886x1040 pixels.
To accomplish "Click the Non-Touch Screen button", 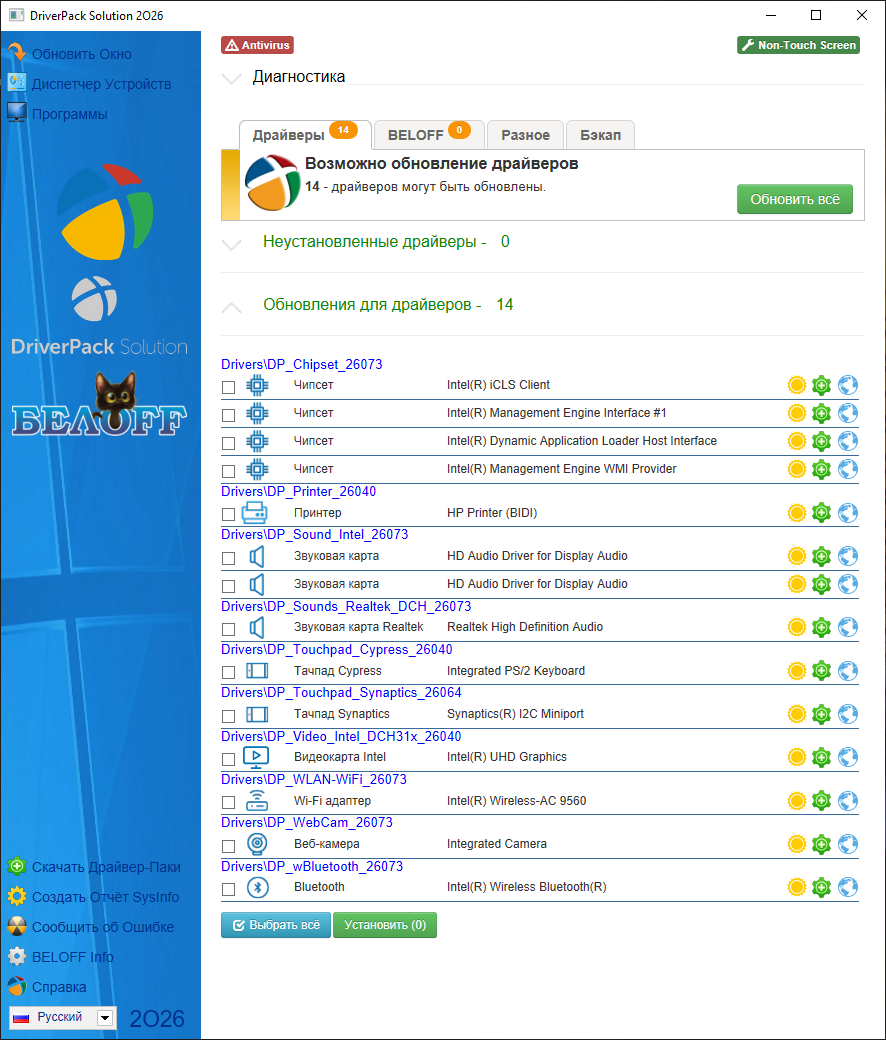I will [x=798, y=45].
